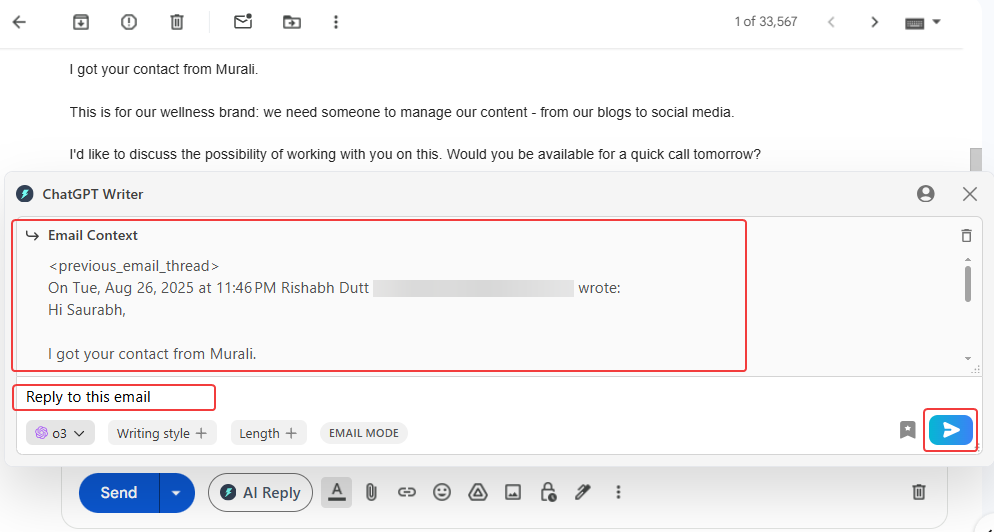Toggle text formatting options
Image resolution: width=994 pixels, height=532 pixels.
coord(337,492)
